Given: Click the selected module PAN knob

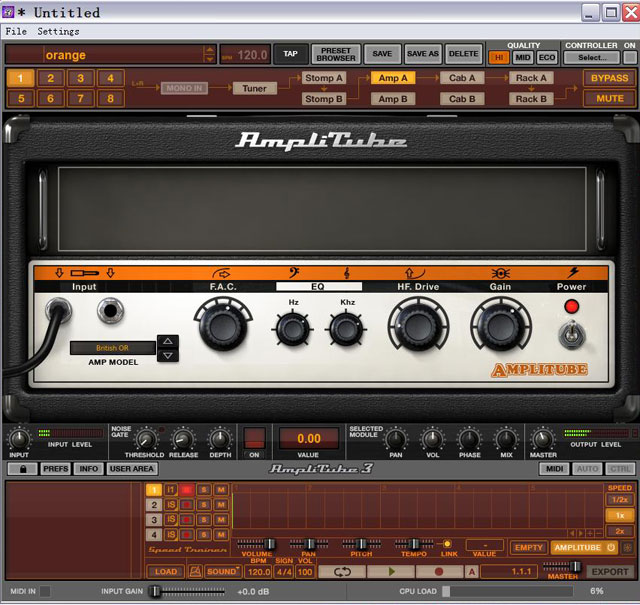Looking at the screenshot, I should pos(396,439).
